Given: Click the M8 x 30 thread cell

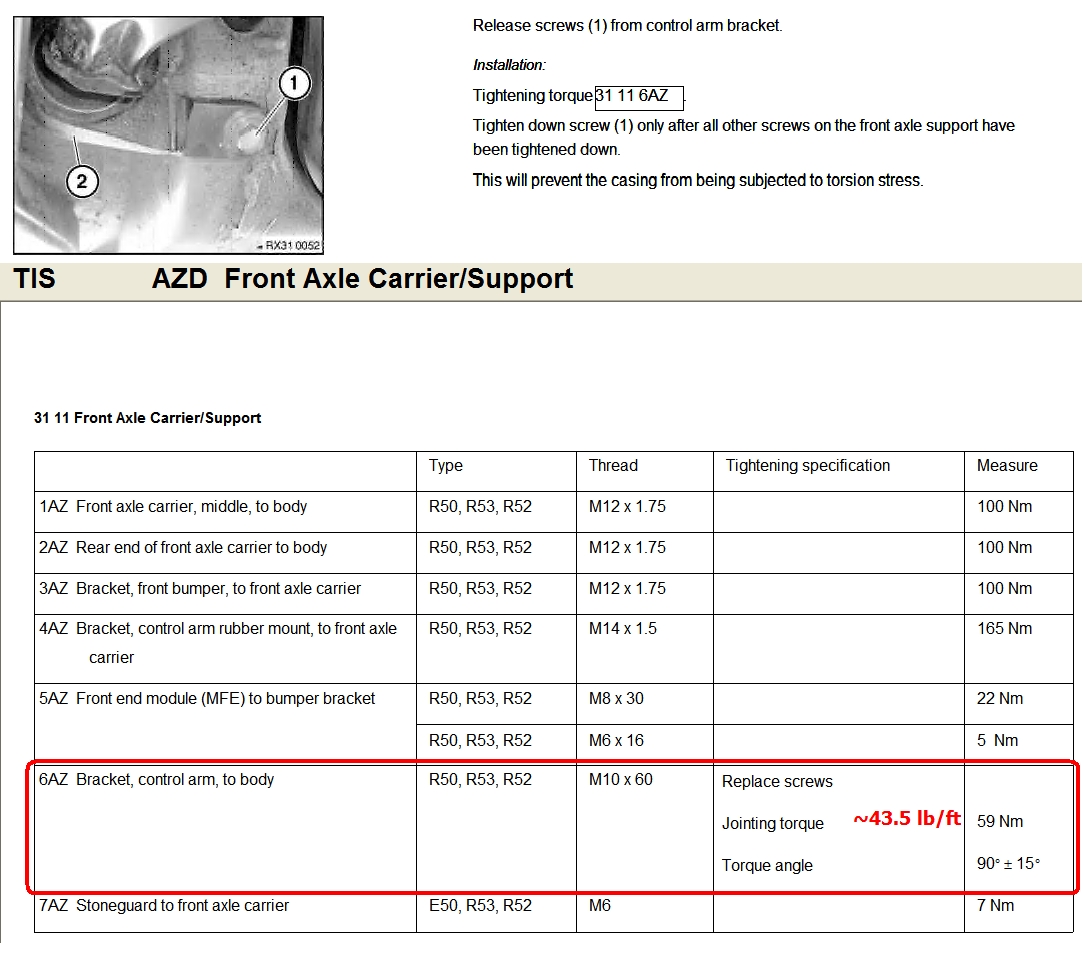Looking at the screenshot, I should [616, 699].
